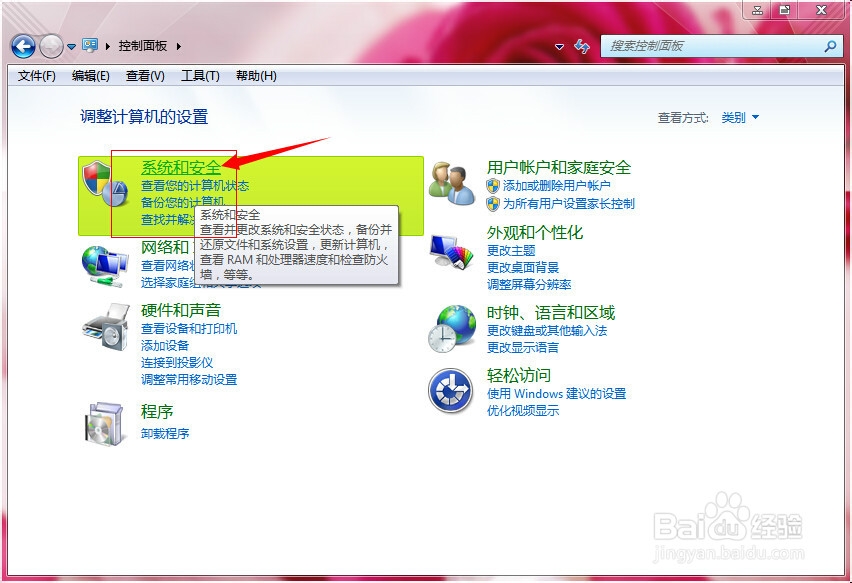Viewport: 852px width, 583px height.
Task: Open the recent pages dropdown next to Forward
Action: coord(71,47)
